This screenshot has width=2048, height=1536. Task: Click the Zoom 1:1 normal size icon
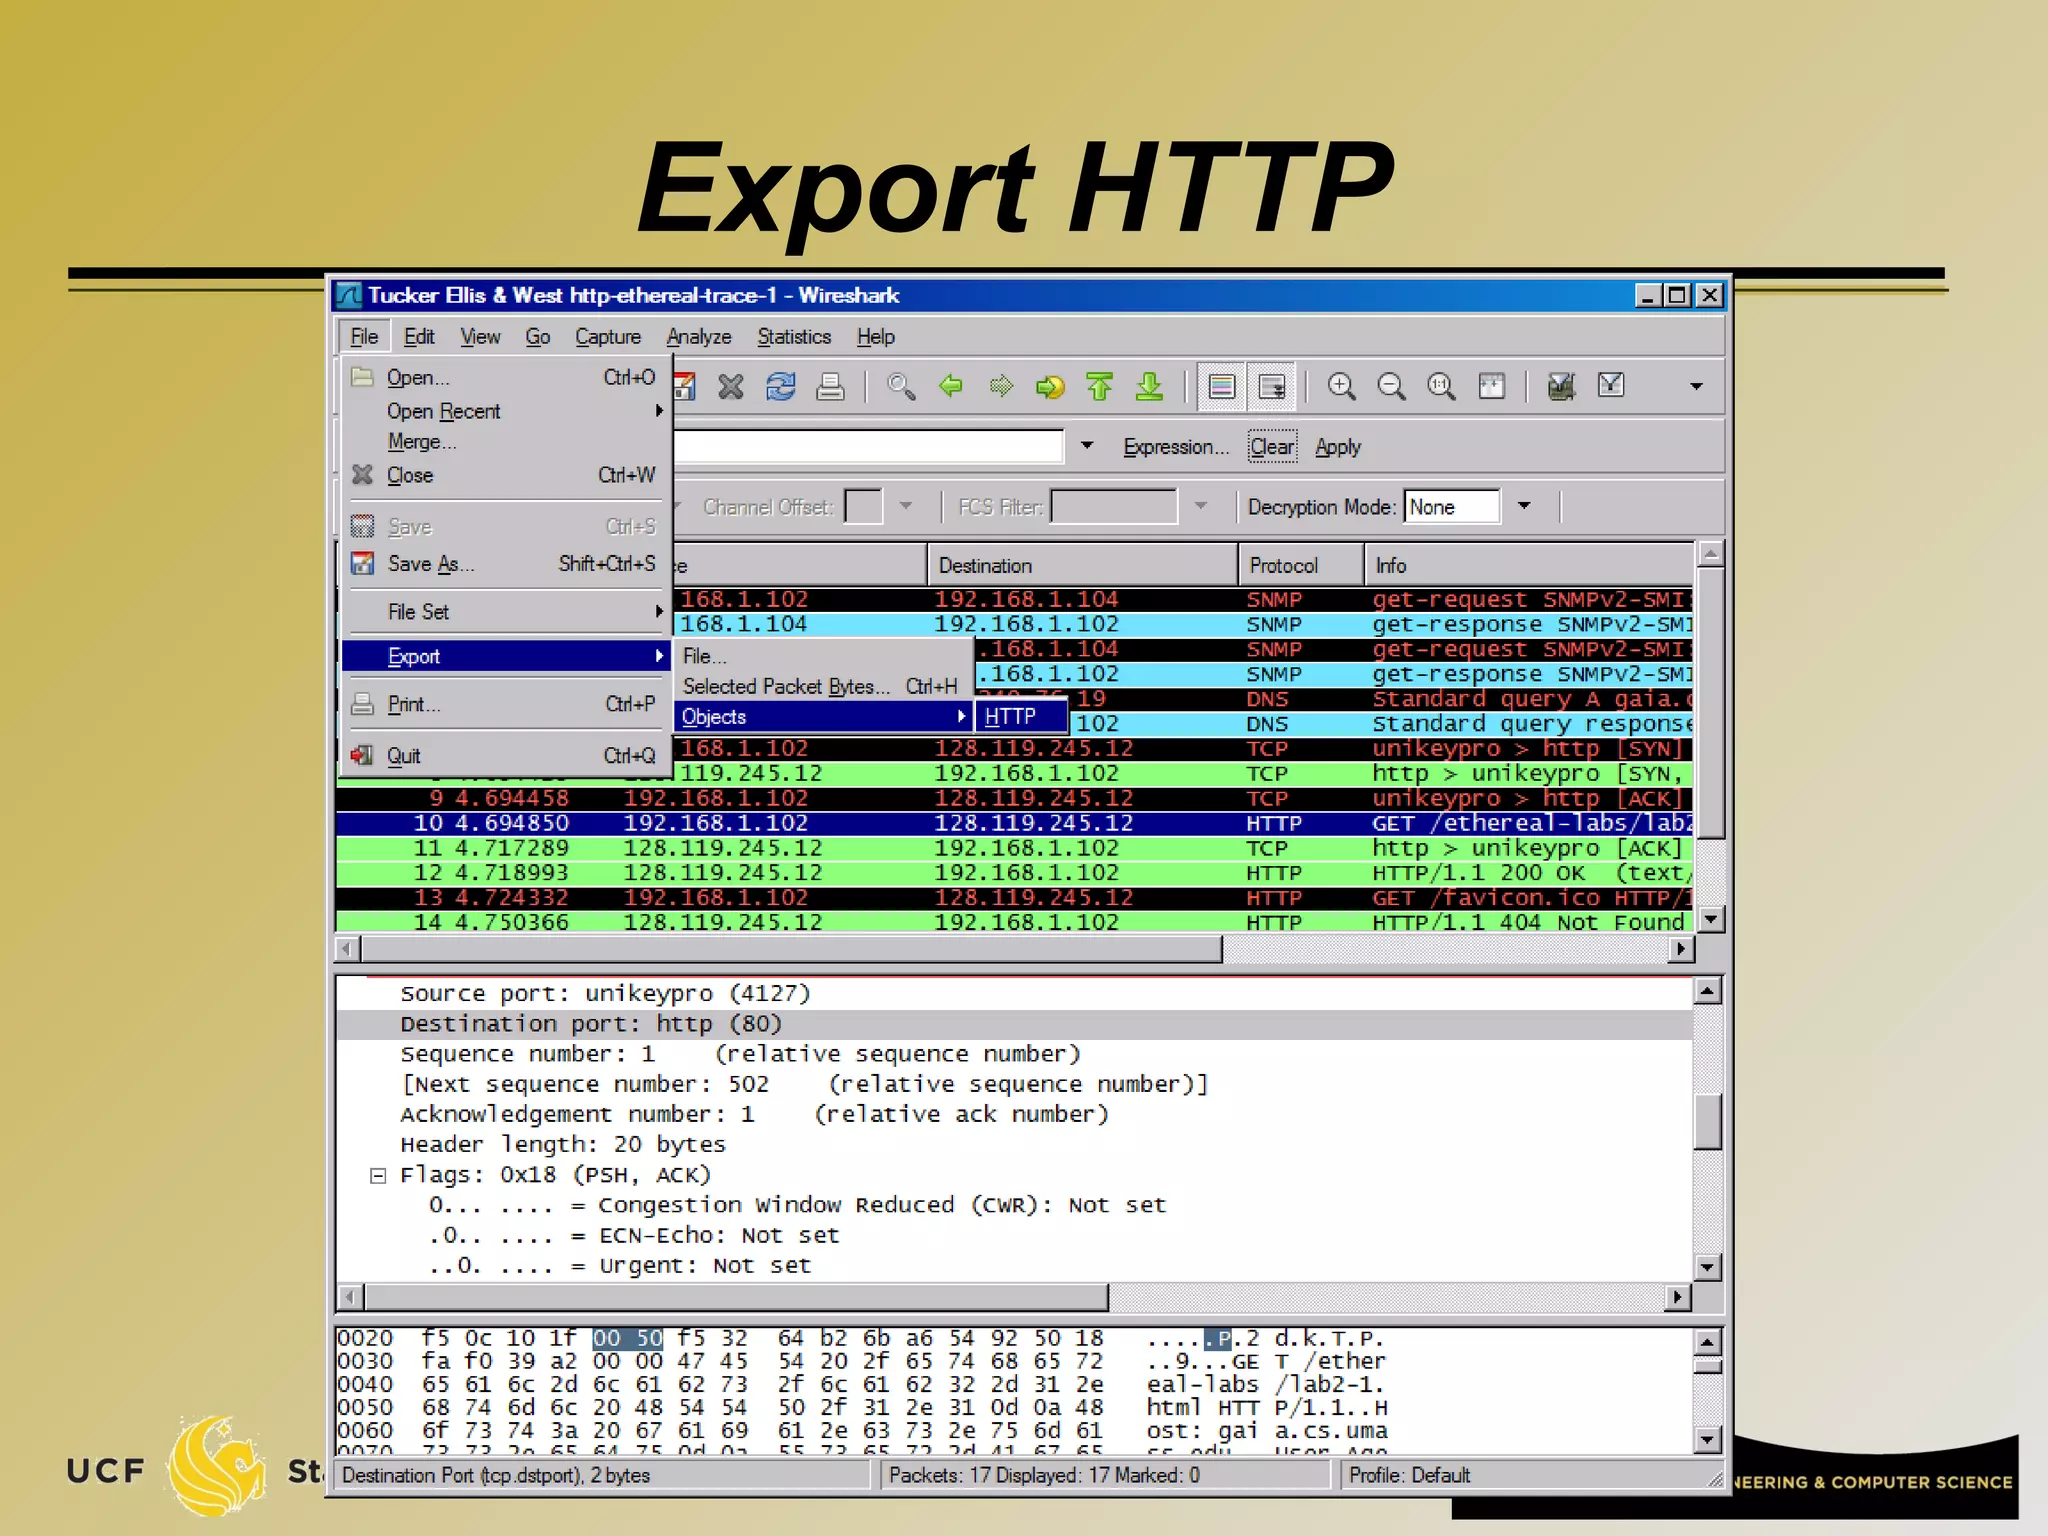point(1441,386)
